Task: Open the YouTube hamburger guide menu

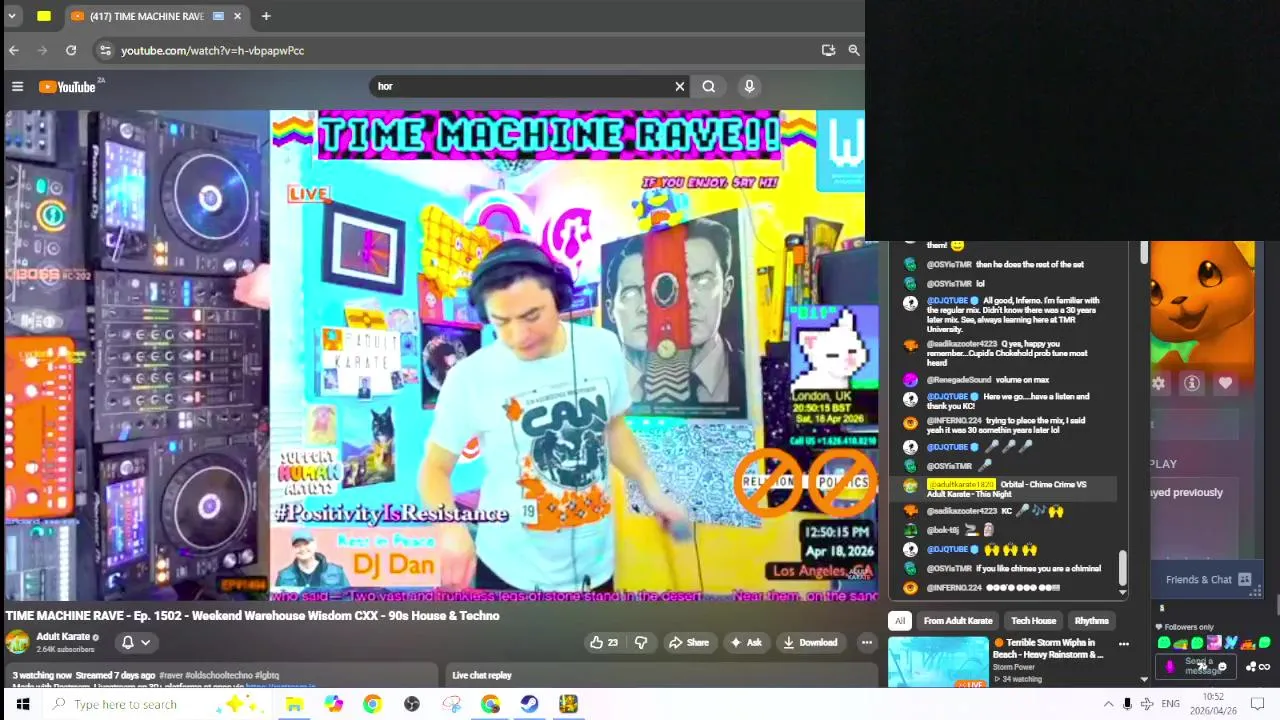Action: coord(17,87)
